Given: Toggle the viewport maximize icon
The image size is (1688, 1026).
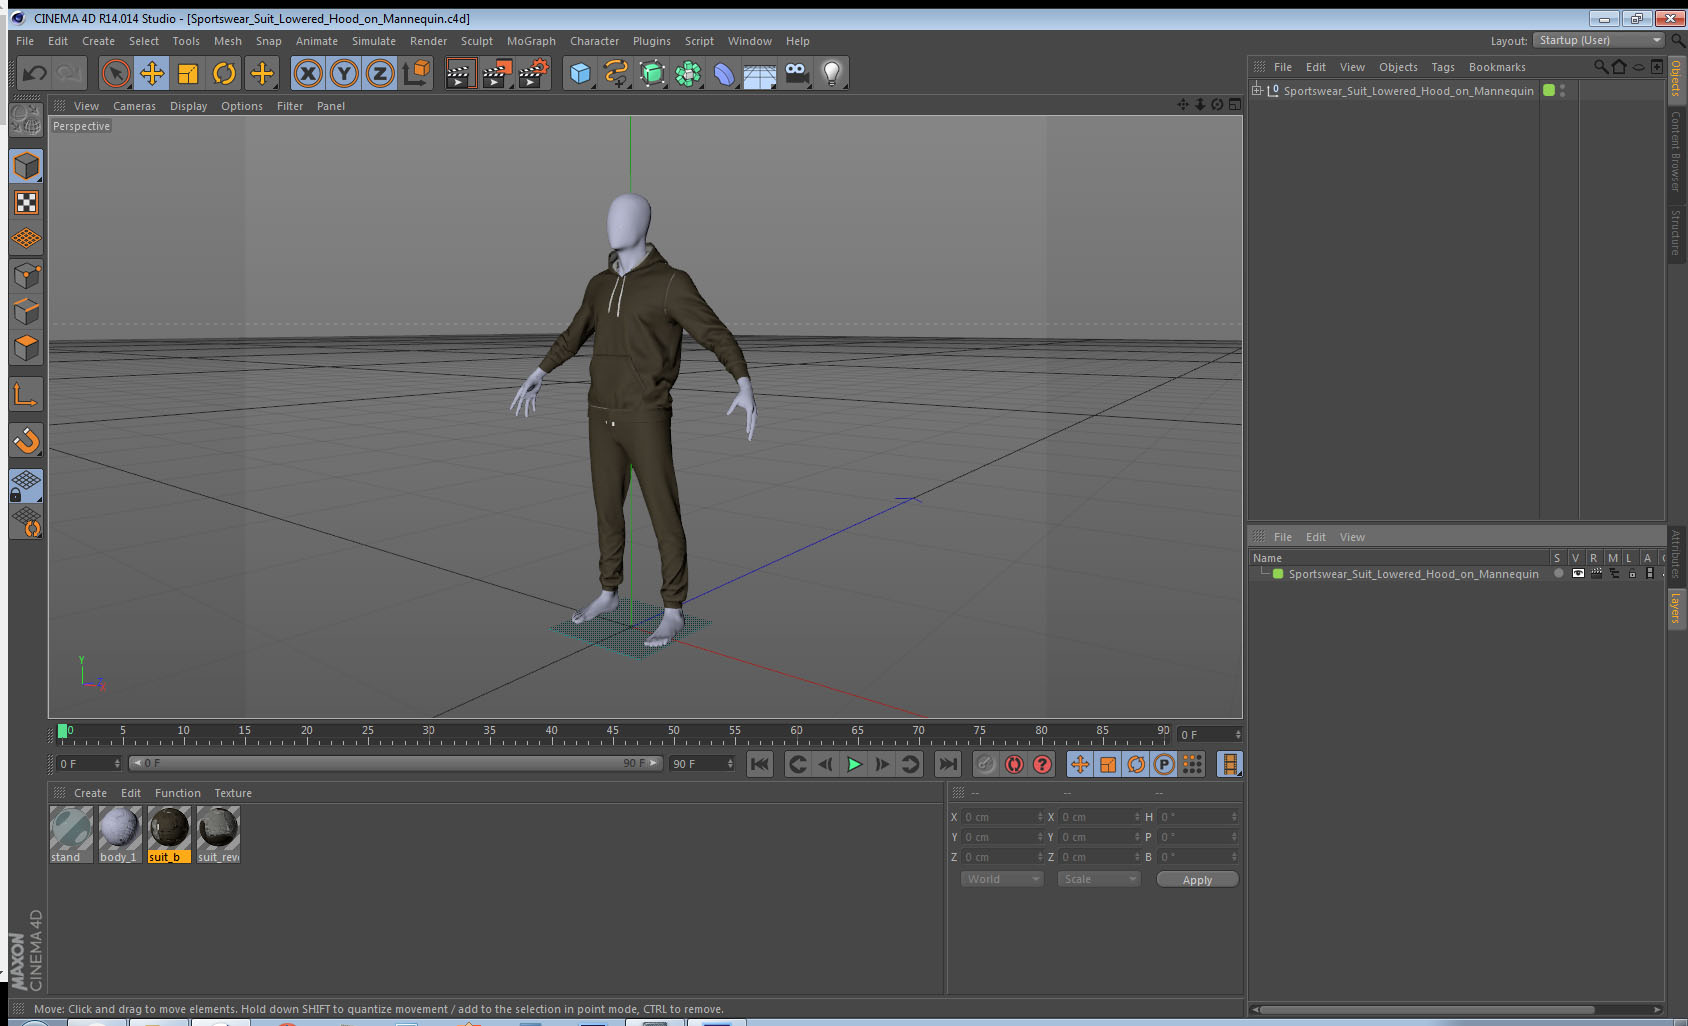Looking at the screenshot, I should (x=1235, y=105).
